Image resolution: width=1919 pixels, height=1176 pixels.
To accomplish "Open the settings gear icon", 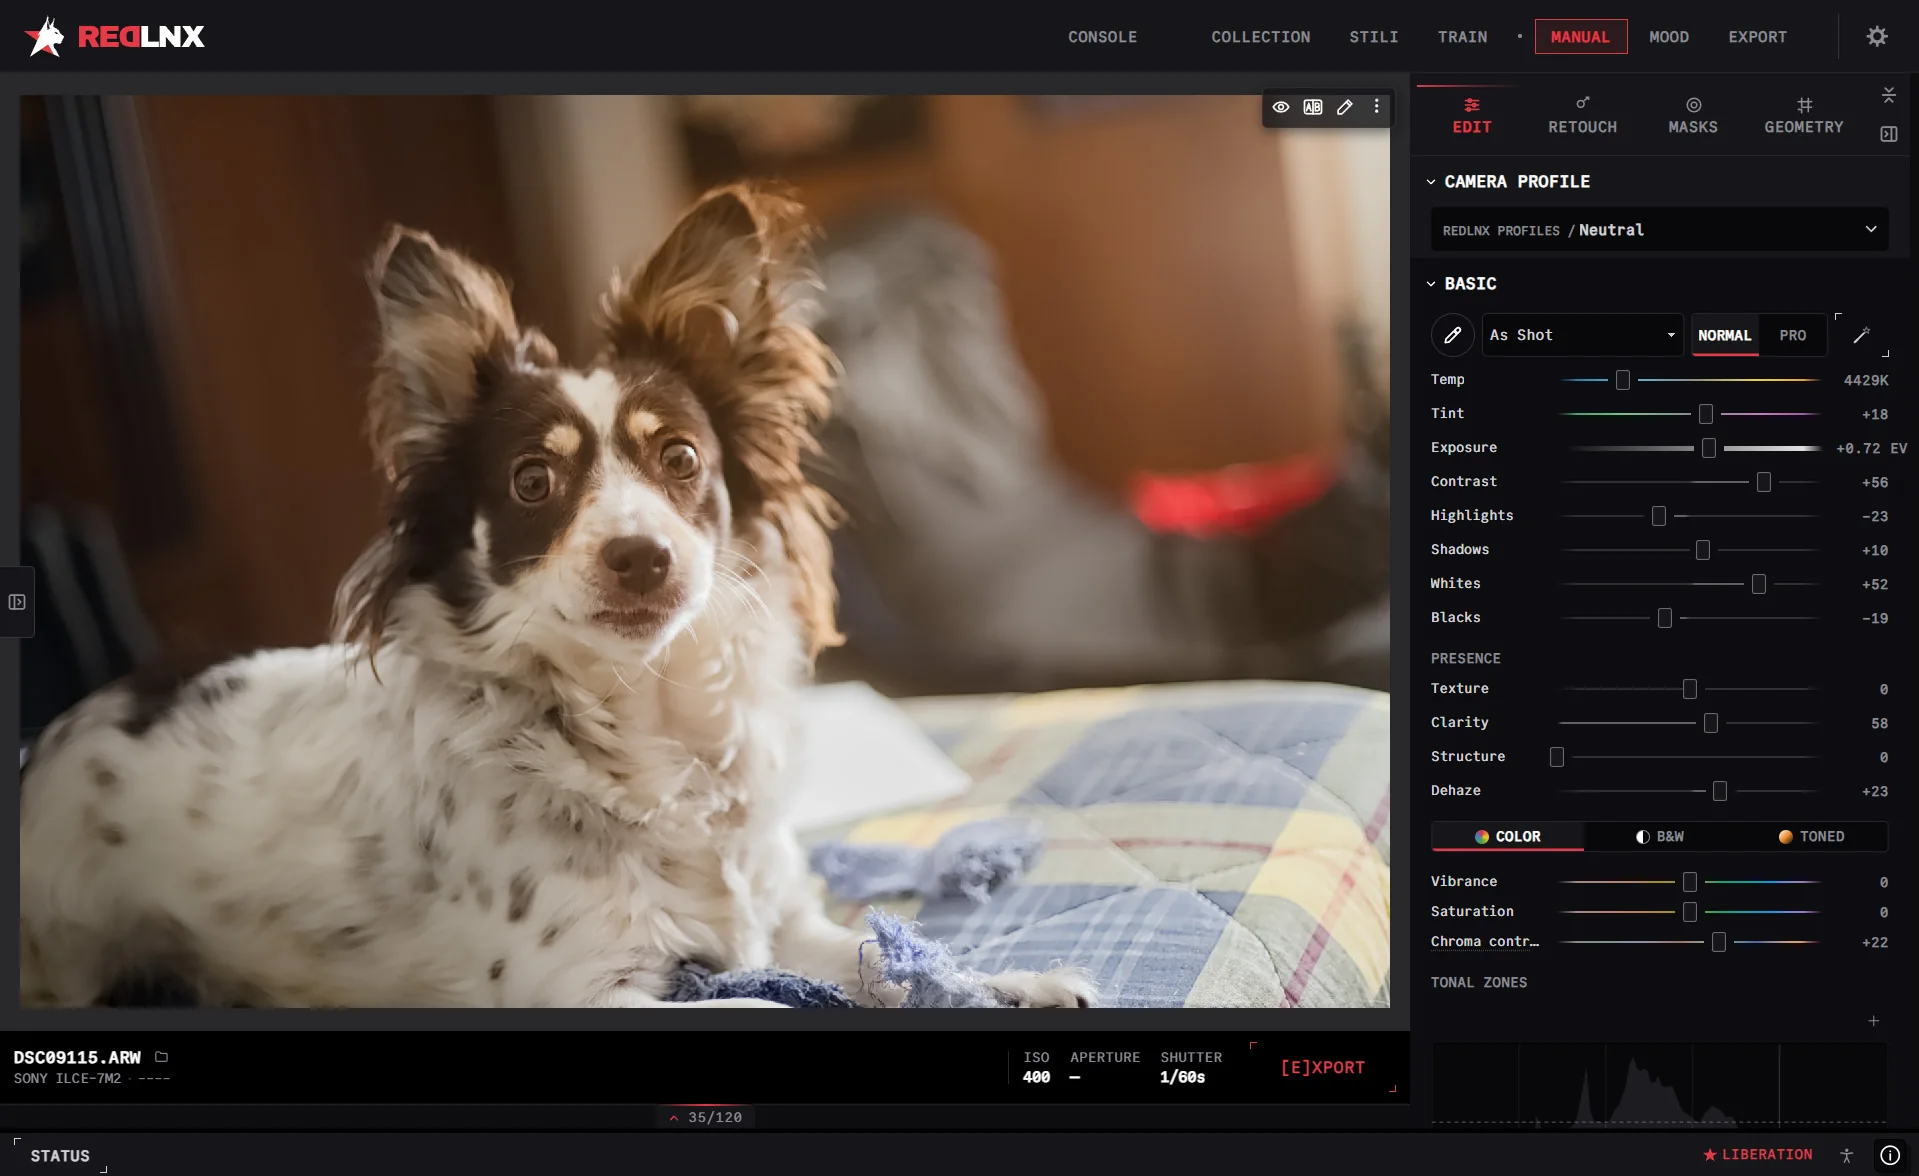I will pos(1877,37).
